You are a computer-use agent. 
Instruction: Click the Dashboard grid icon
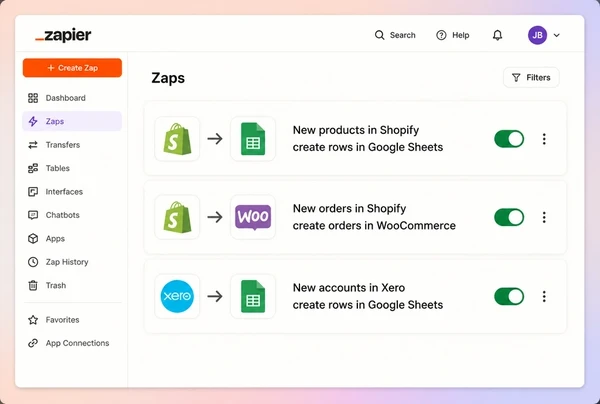(x=33, y=98)
